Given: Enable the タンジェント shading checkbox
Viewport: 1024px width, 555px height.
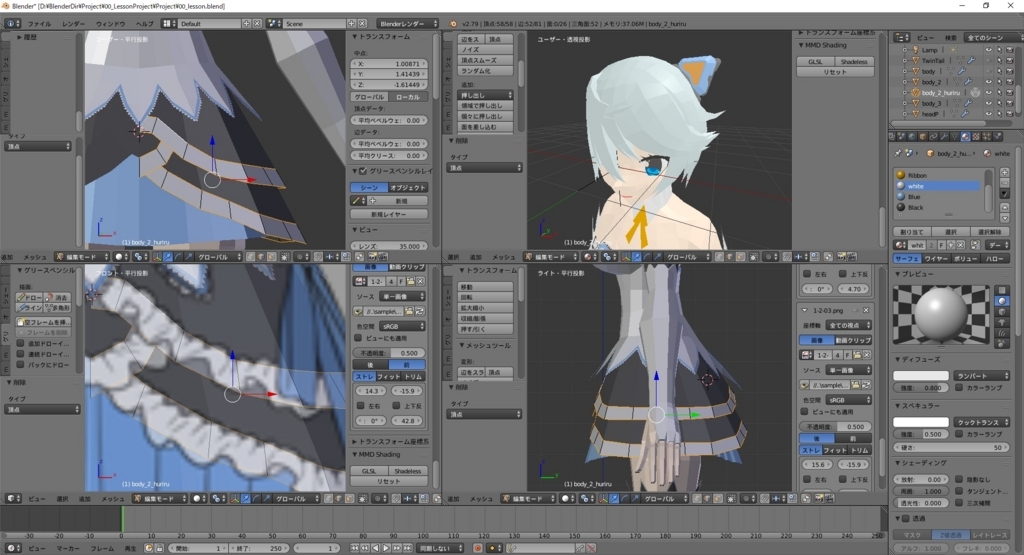Looking at the screenshot, I should click(x=959, y=491).
